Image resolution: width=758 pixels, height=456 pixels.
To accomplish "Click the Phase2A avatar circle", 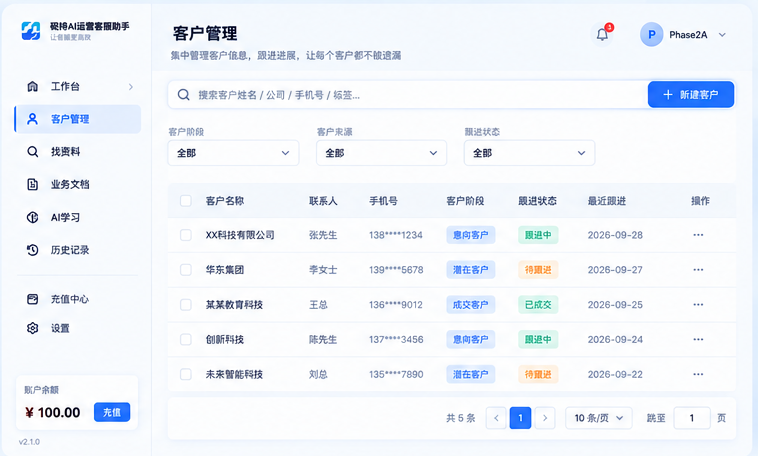I will click(651, 35).
